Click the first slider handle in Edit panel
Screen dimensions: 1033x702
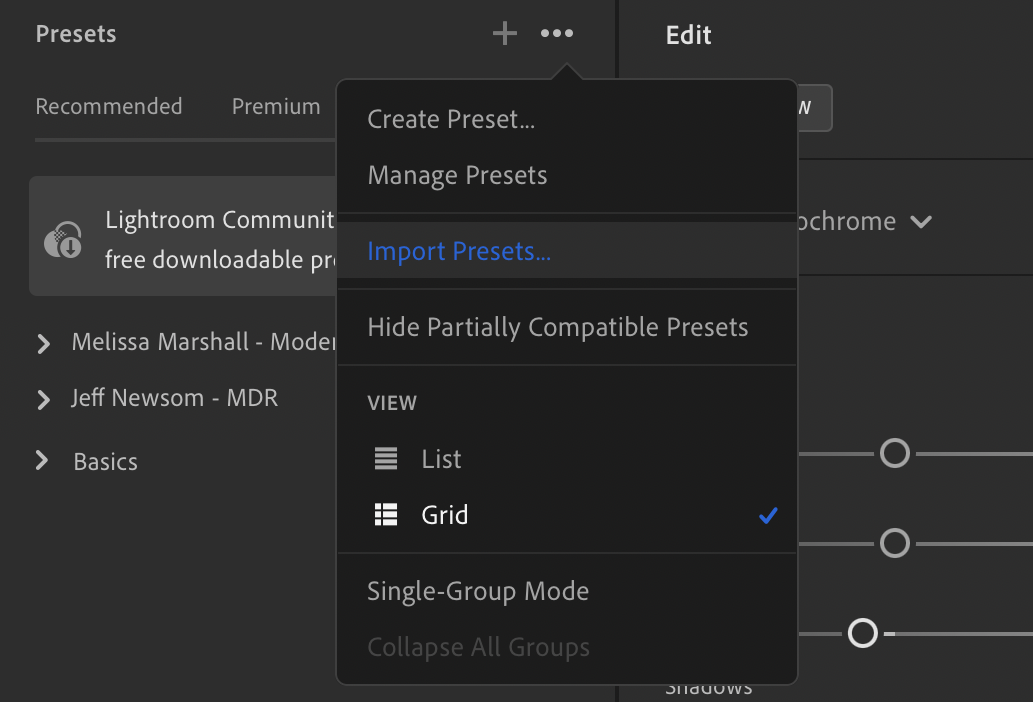pyautogui.click(x=895, y=453)
